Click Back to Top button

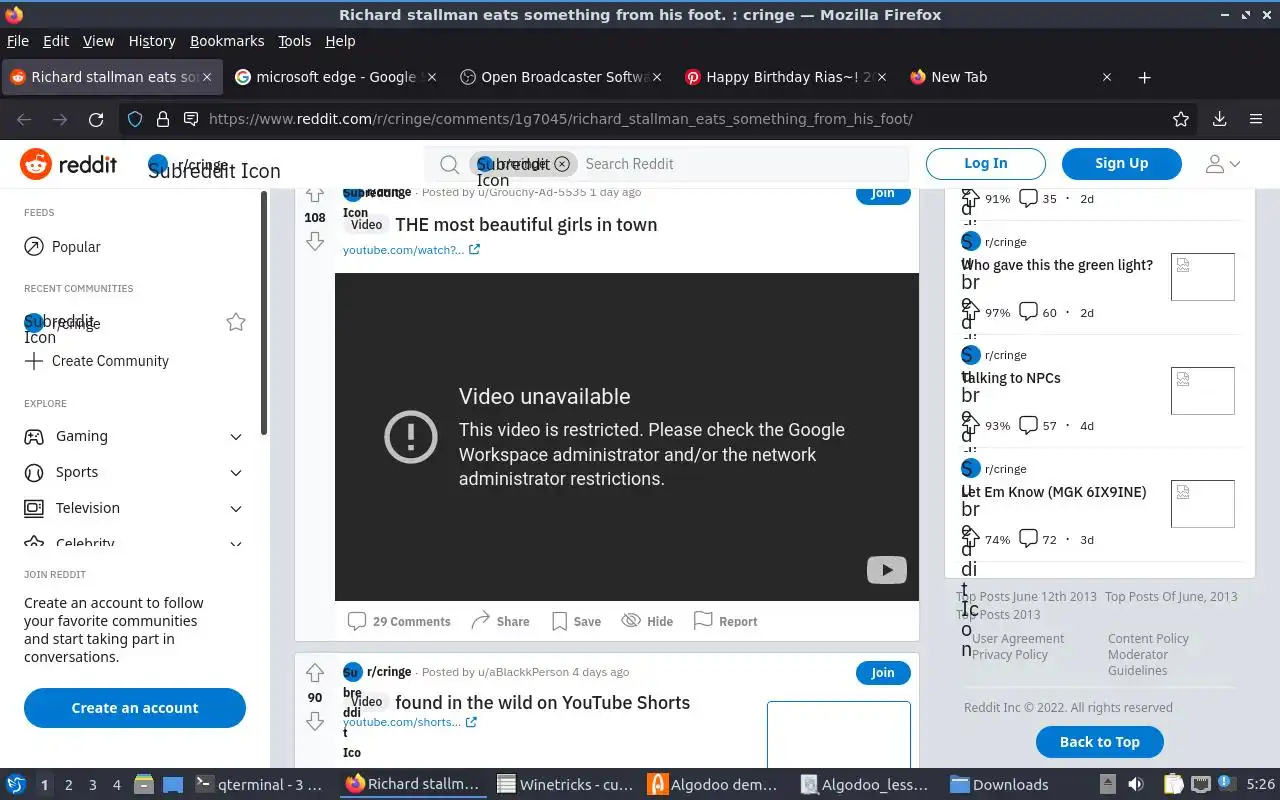click(x=1100, y=742)
